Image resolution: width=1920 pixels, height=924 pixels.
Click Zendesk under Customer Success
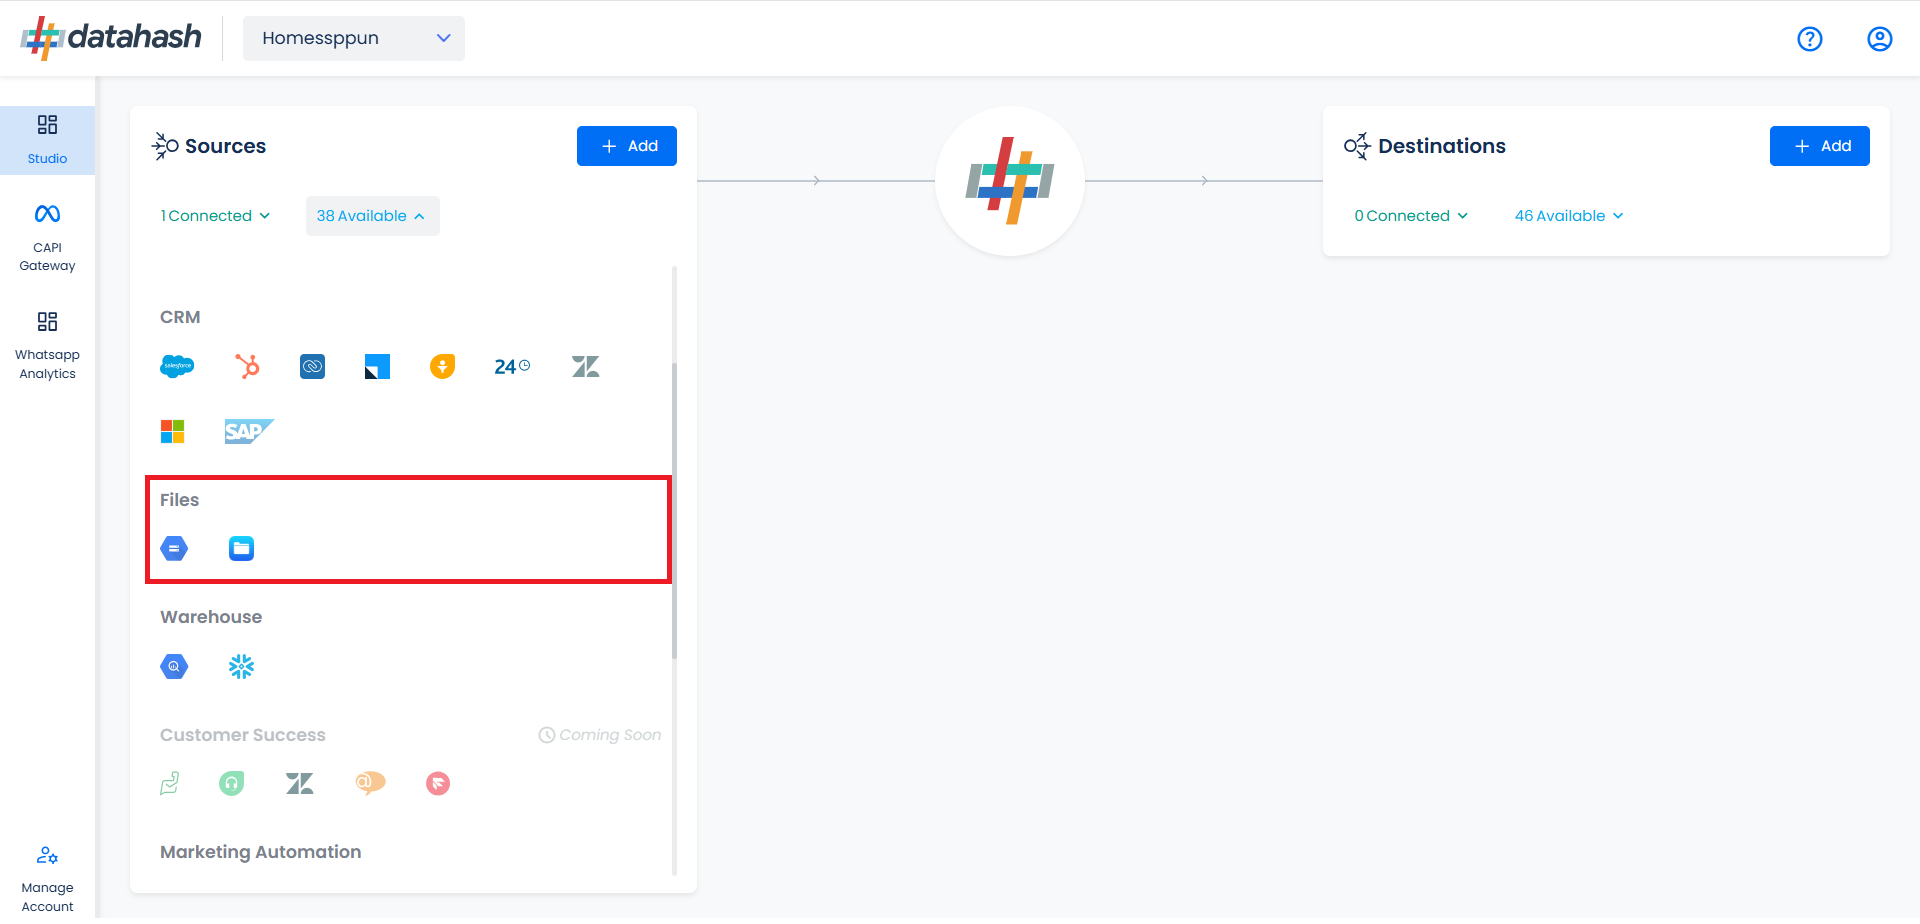click(x=299, y=783)
